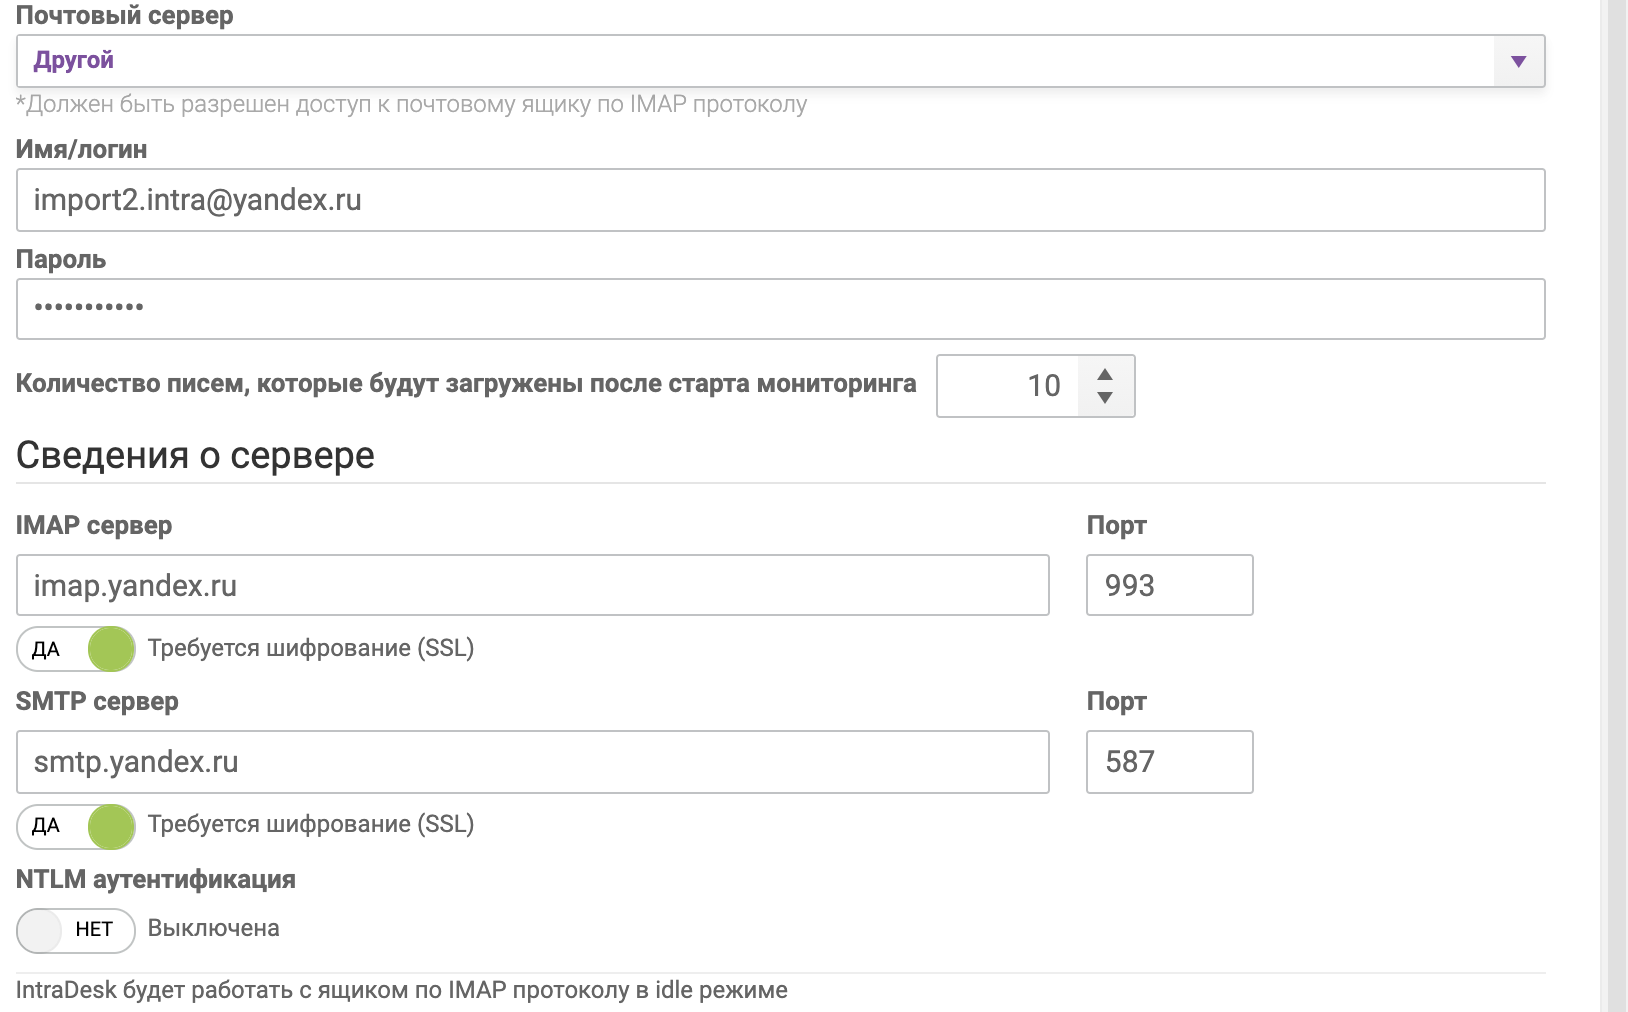Edit the IMAP сервер field imap.yandex.ru
Screen dimensions: 1628x1012
click(x=532, y=585)
